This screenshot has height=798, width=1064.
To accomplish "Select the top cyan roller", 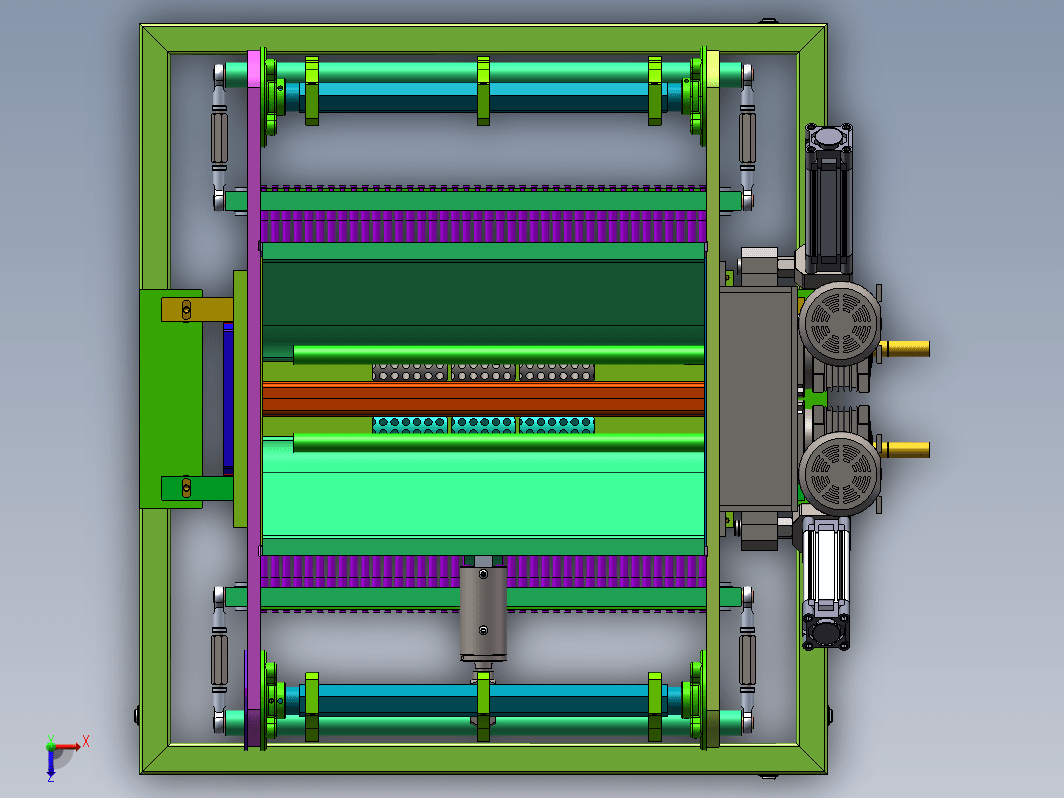I will point(483,89).
